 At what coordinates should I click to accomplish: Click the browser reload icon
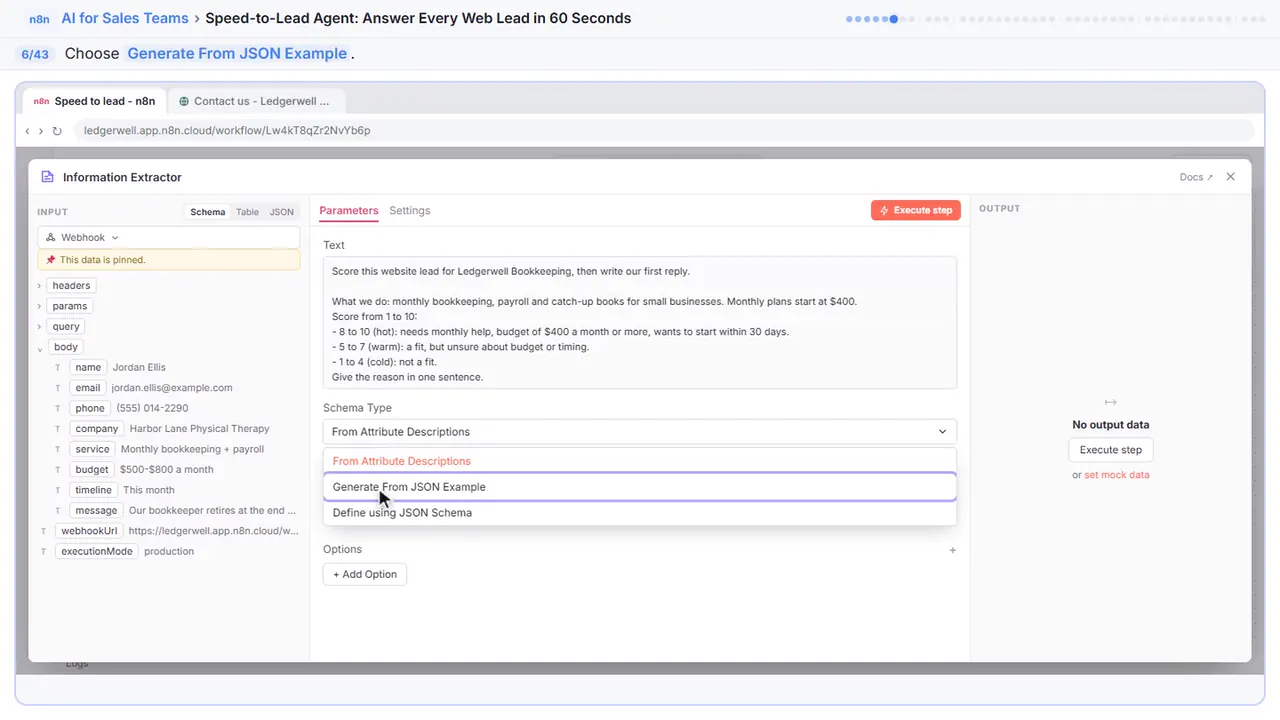point(57,131)
